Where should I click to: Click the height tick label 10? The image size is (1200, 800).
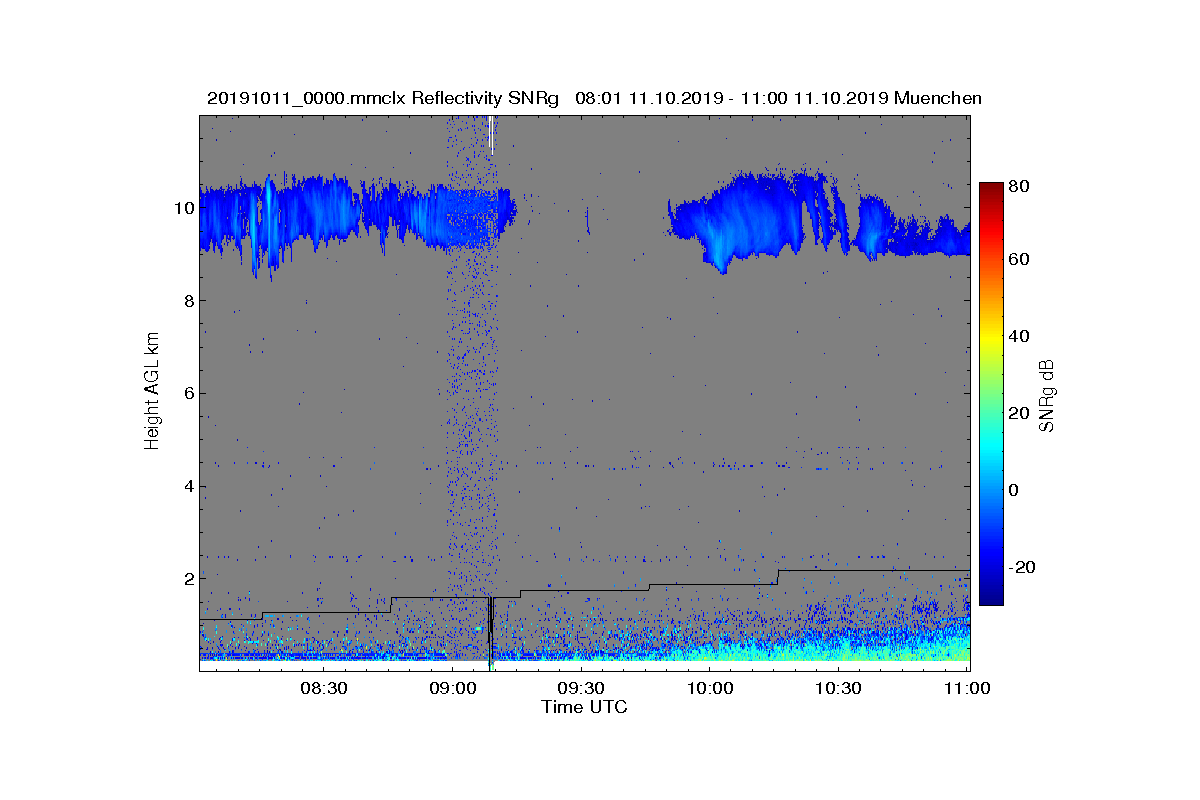182,208
